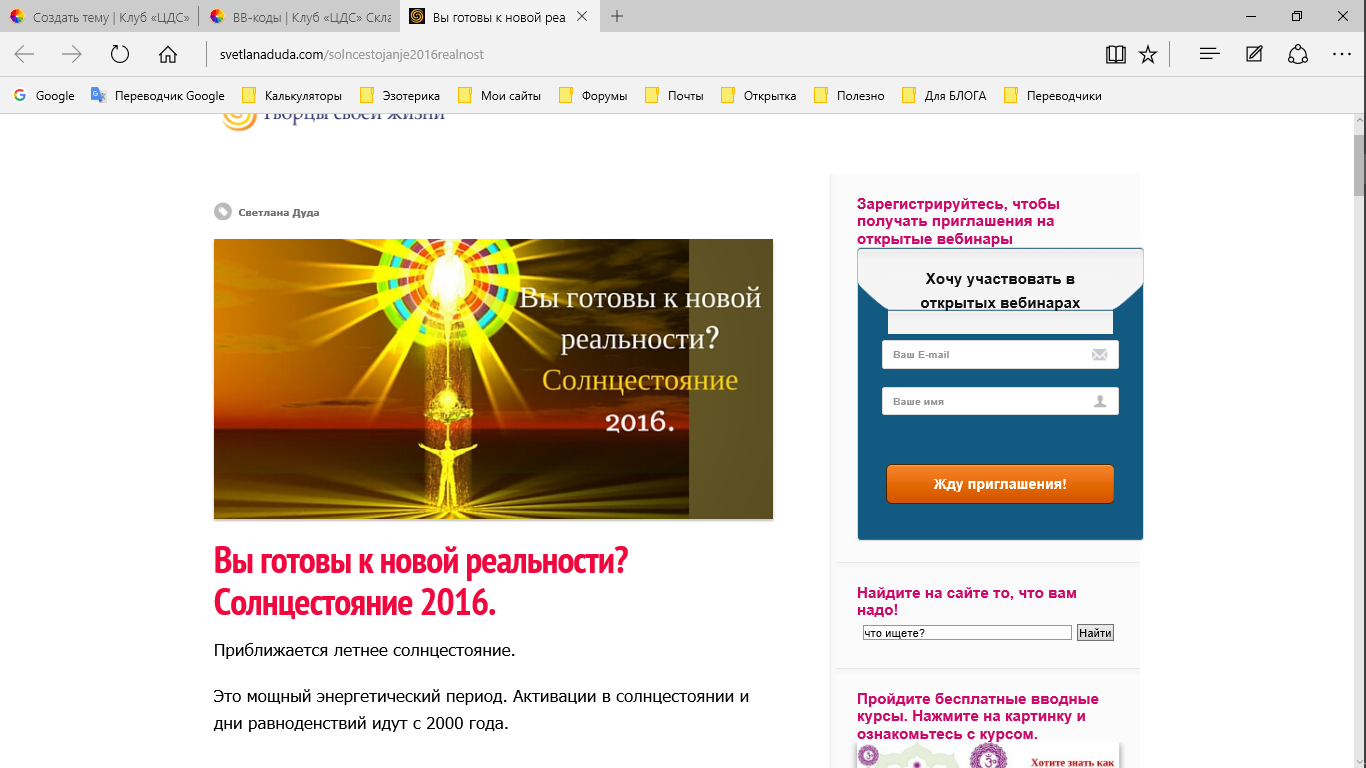The height and width of the screenshot is (768, 1366).
Task: Click the address bar URL svetlanaduda.com
Action: pos(352,54)
